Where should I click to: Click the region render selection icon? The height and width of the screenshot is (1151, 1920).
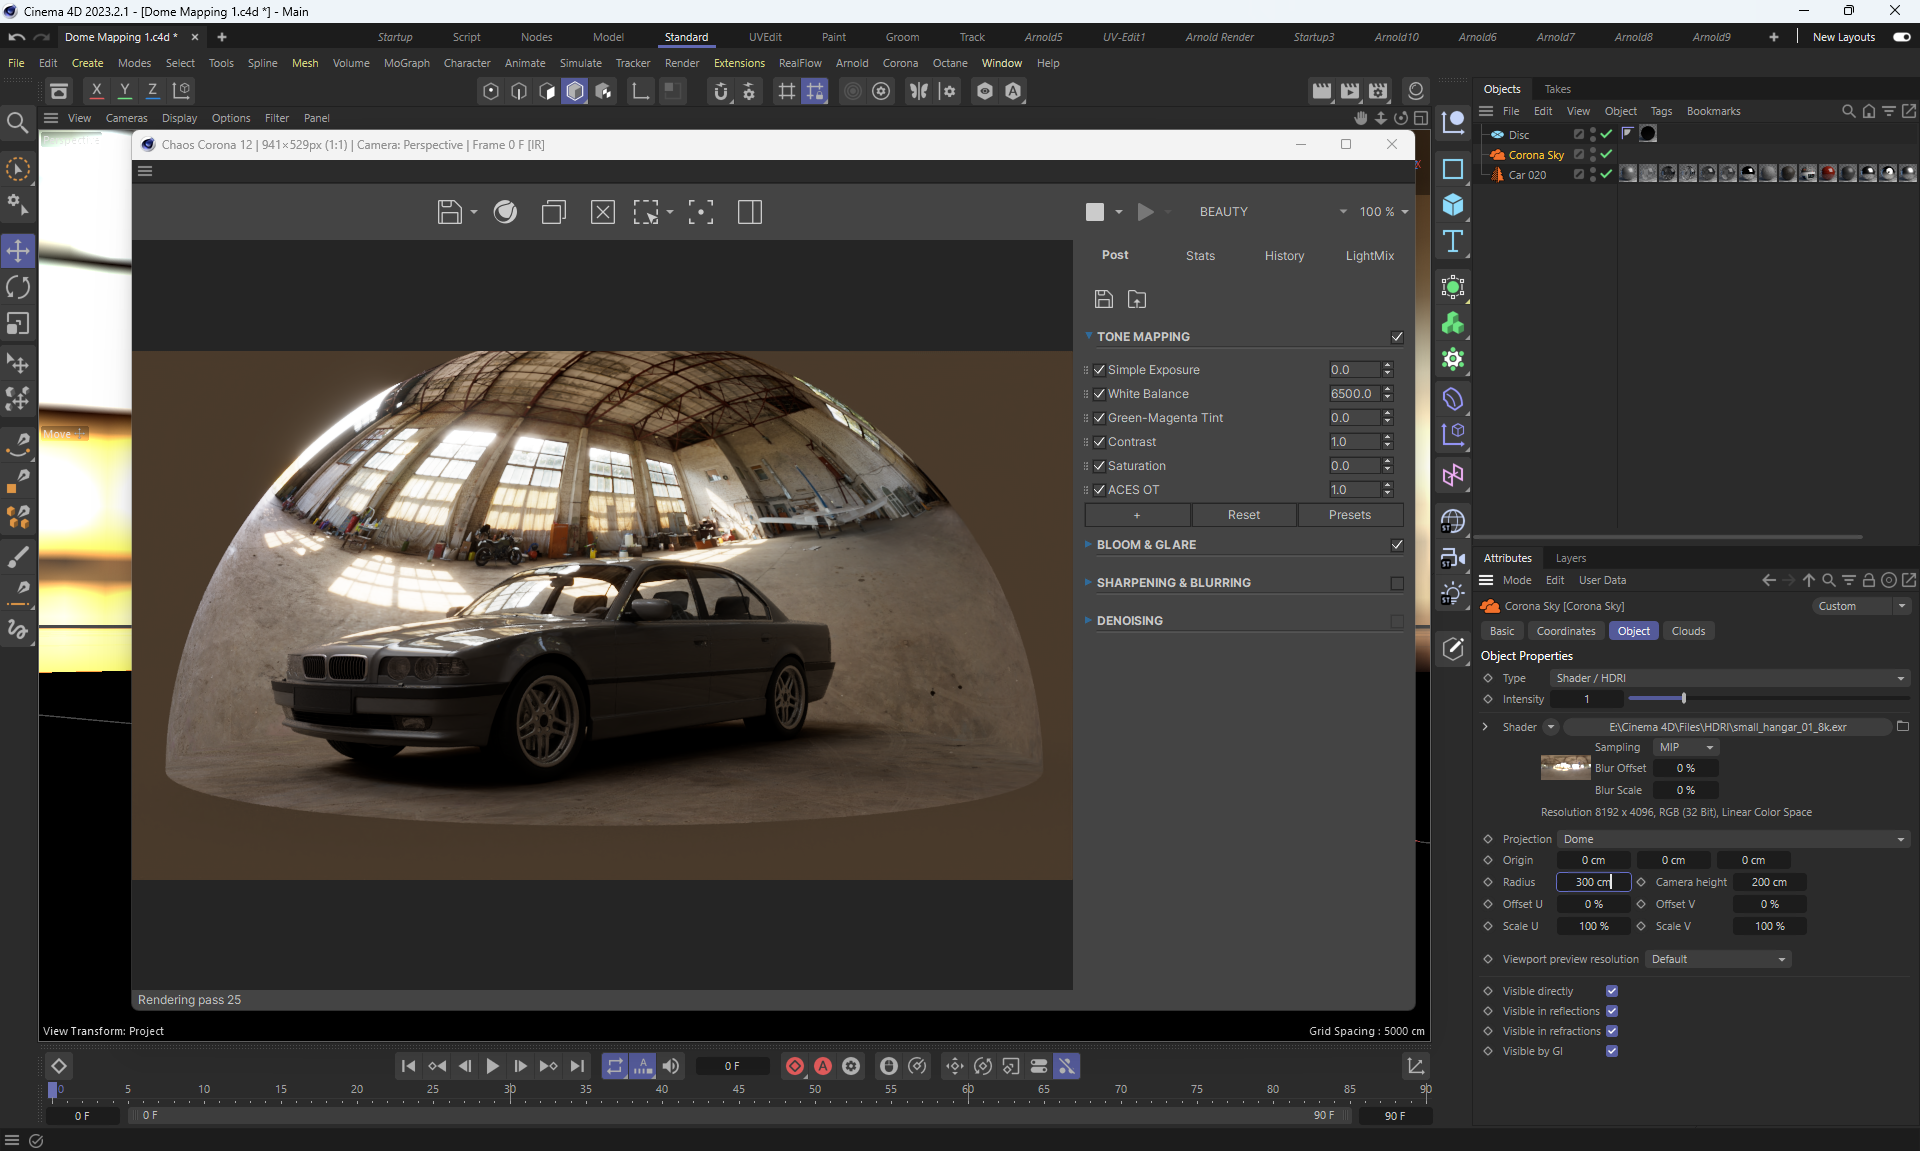[x=646, y=212]
